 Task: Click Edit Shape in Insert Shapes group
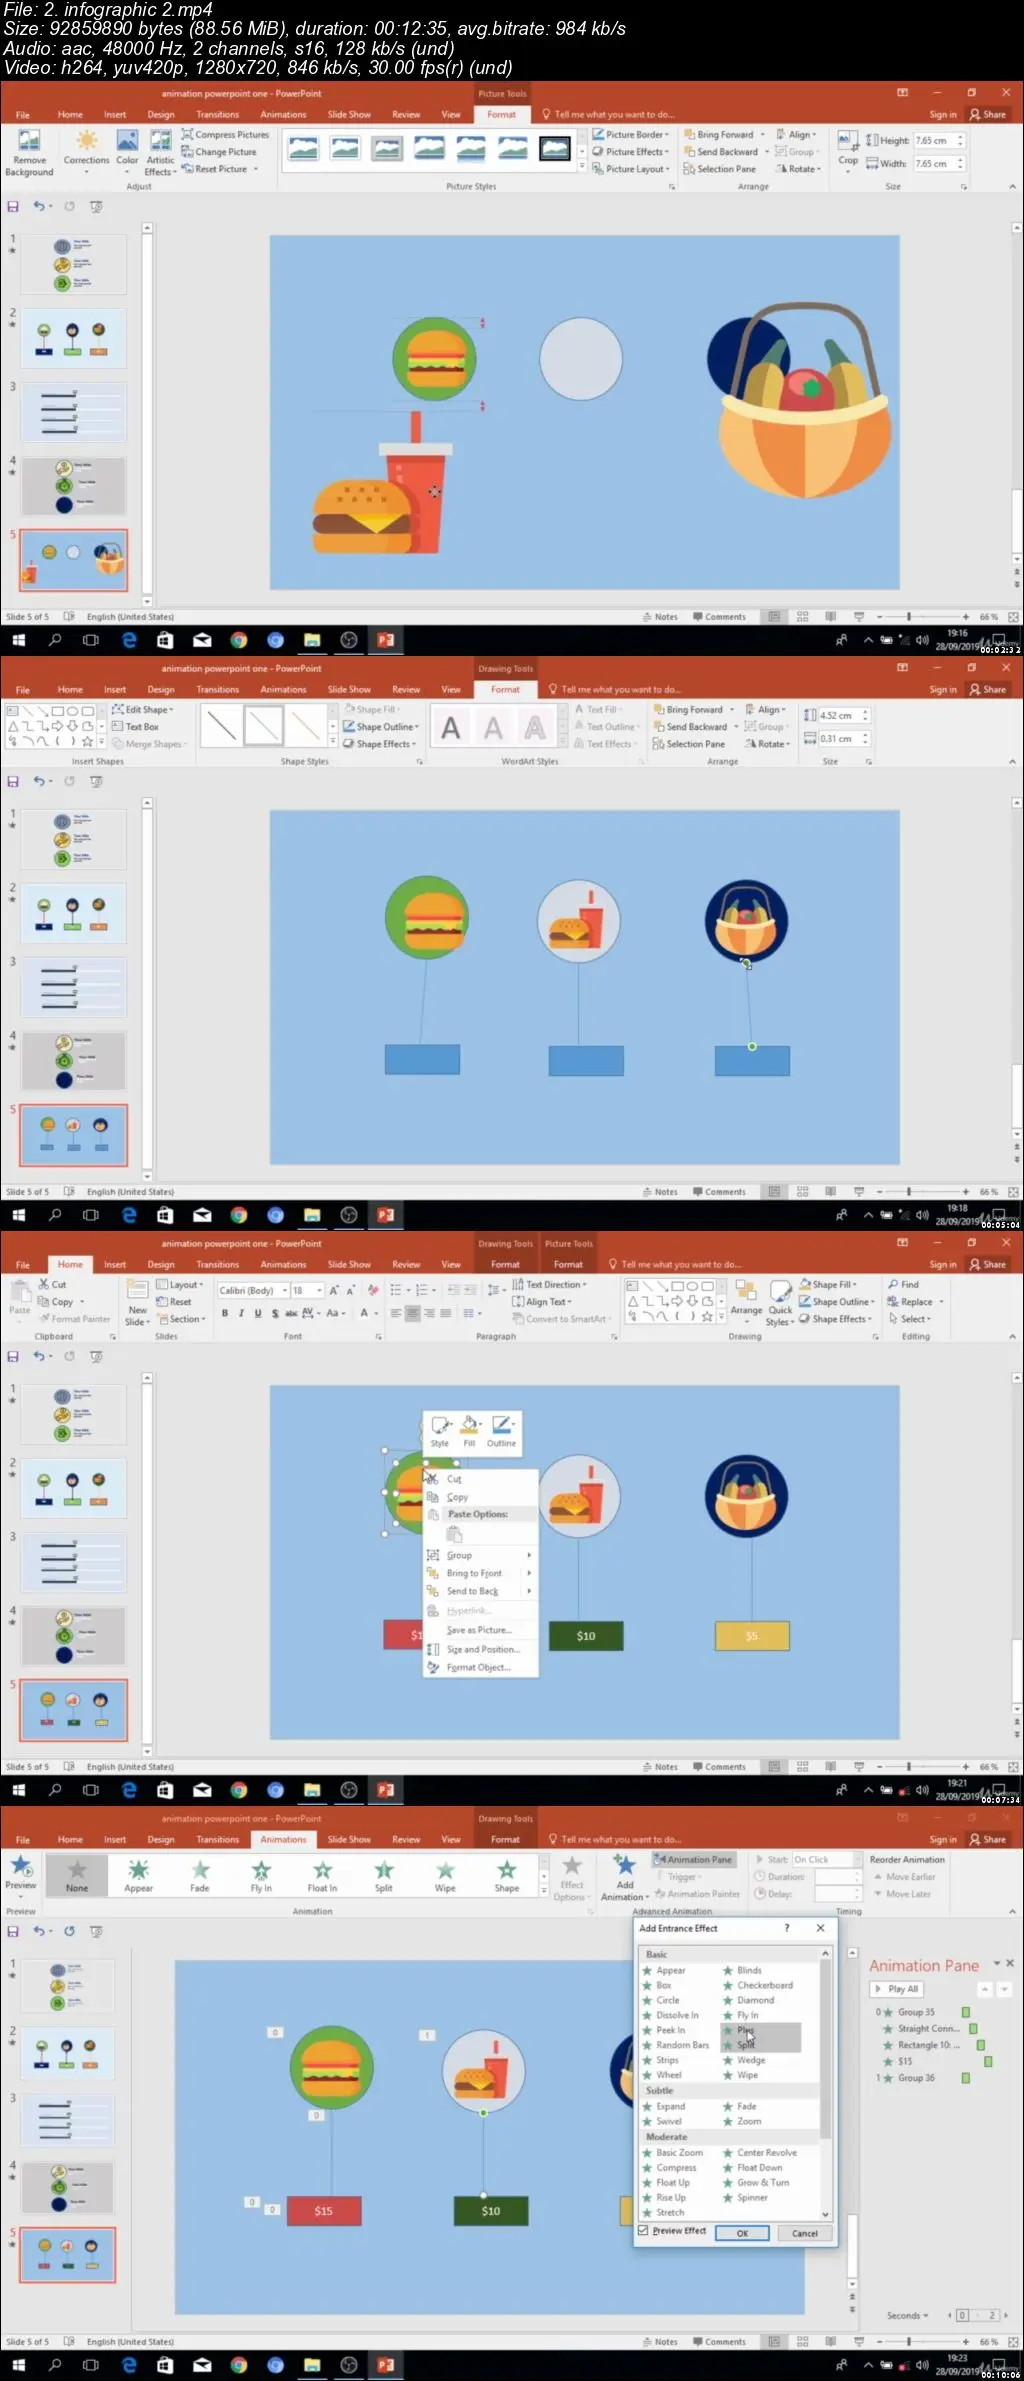pos(143,709)
